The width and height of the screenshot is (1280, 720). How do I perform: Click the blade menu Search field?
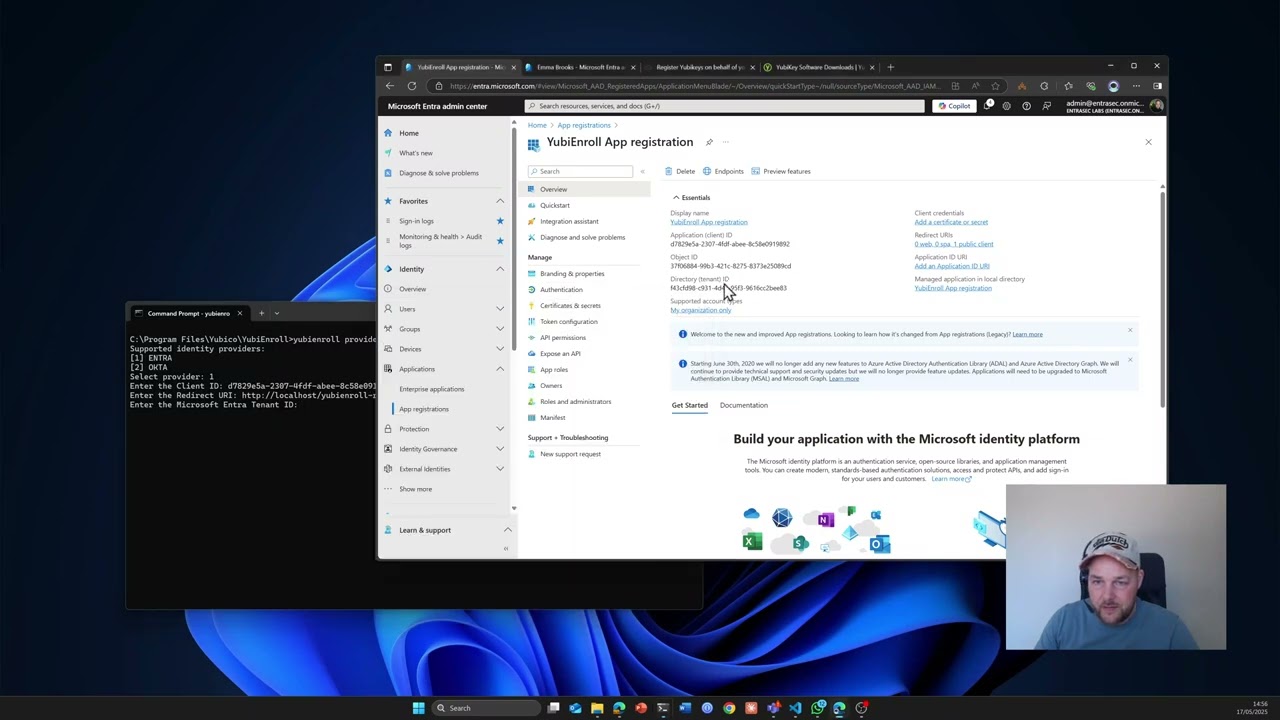580,171
